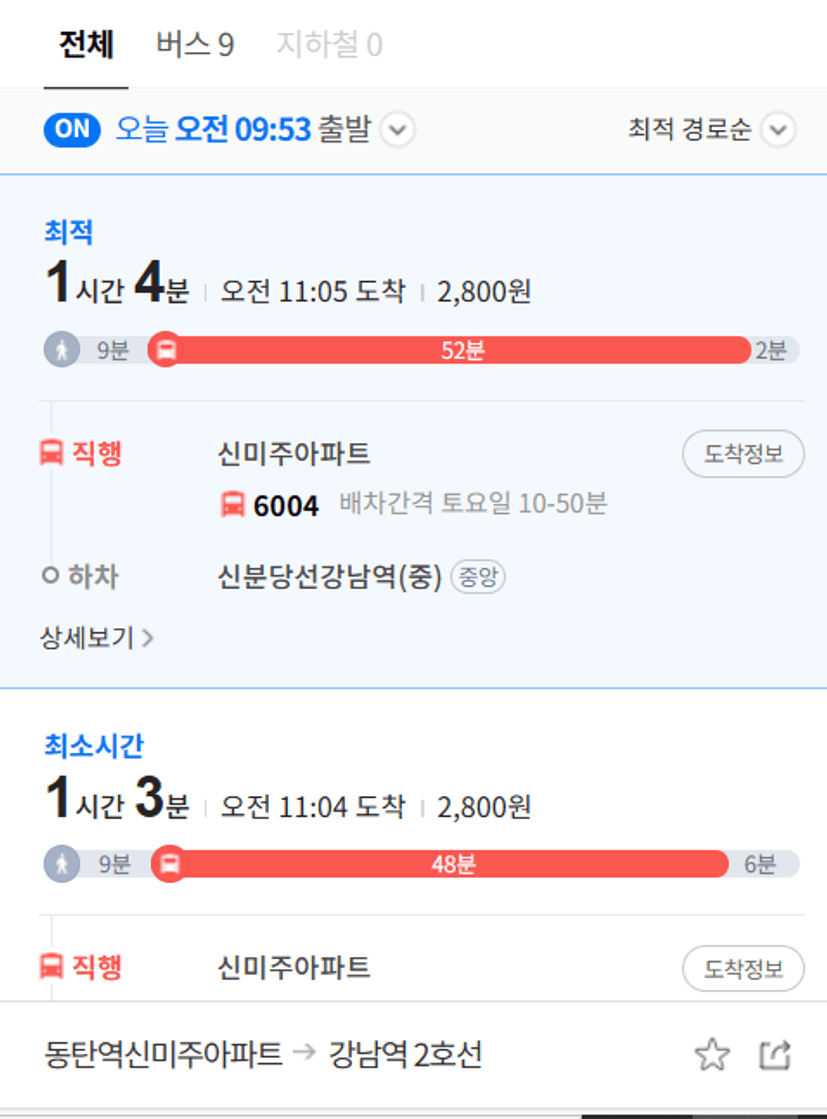Viewport: 827px width, 1119px height.
Task: Click walking icon in 최소시간 route bar
Action: 62,864
